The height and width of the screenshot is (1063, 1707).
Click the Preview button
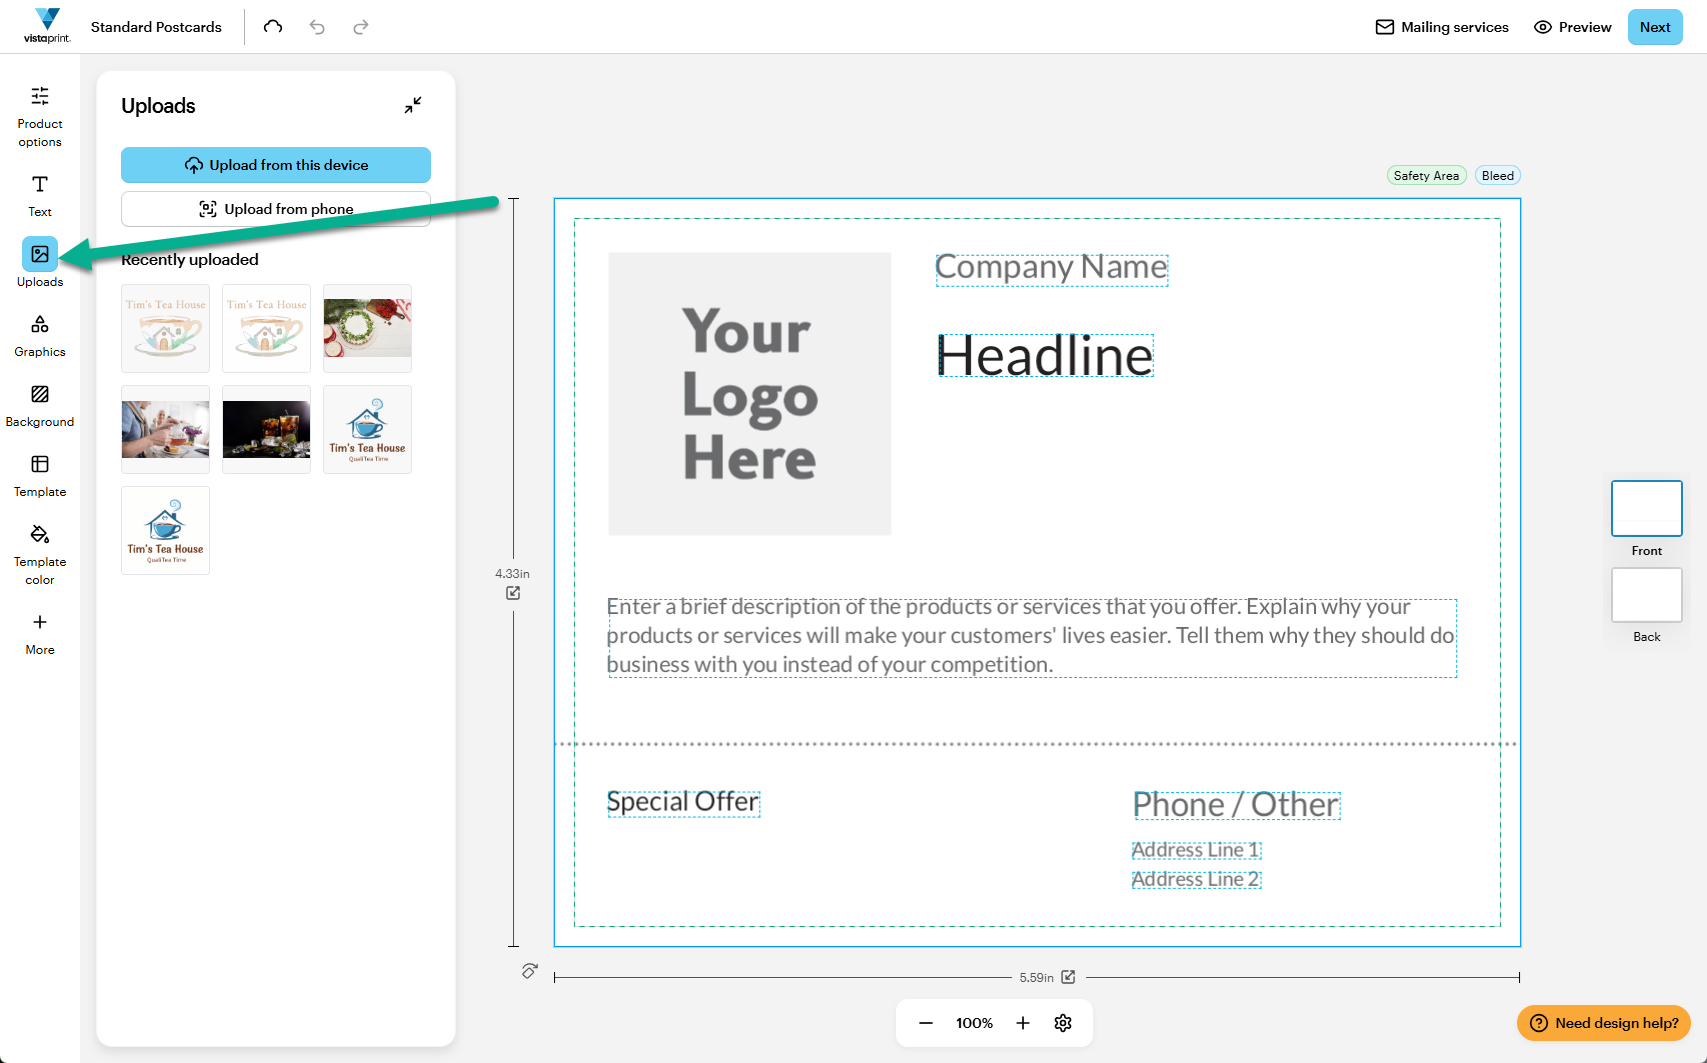pyautogui.click(x=1572, y=27)
